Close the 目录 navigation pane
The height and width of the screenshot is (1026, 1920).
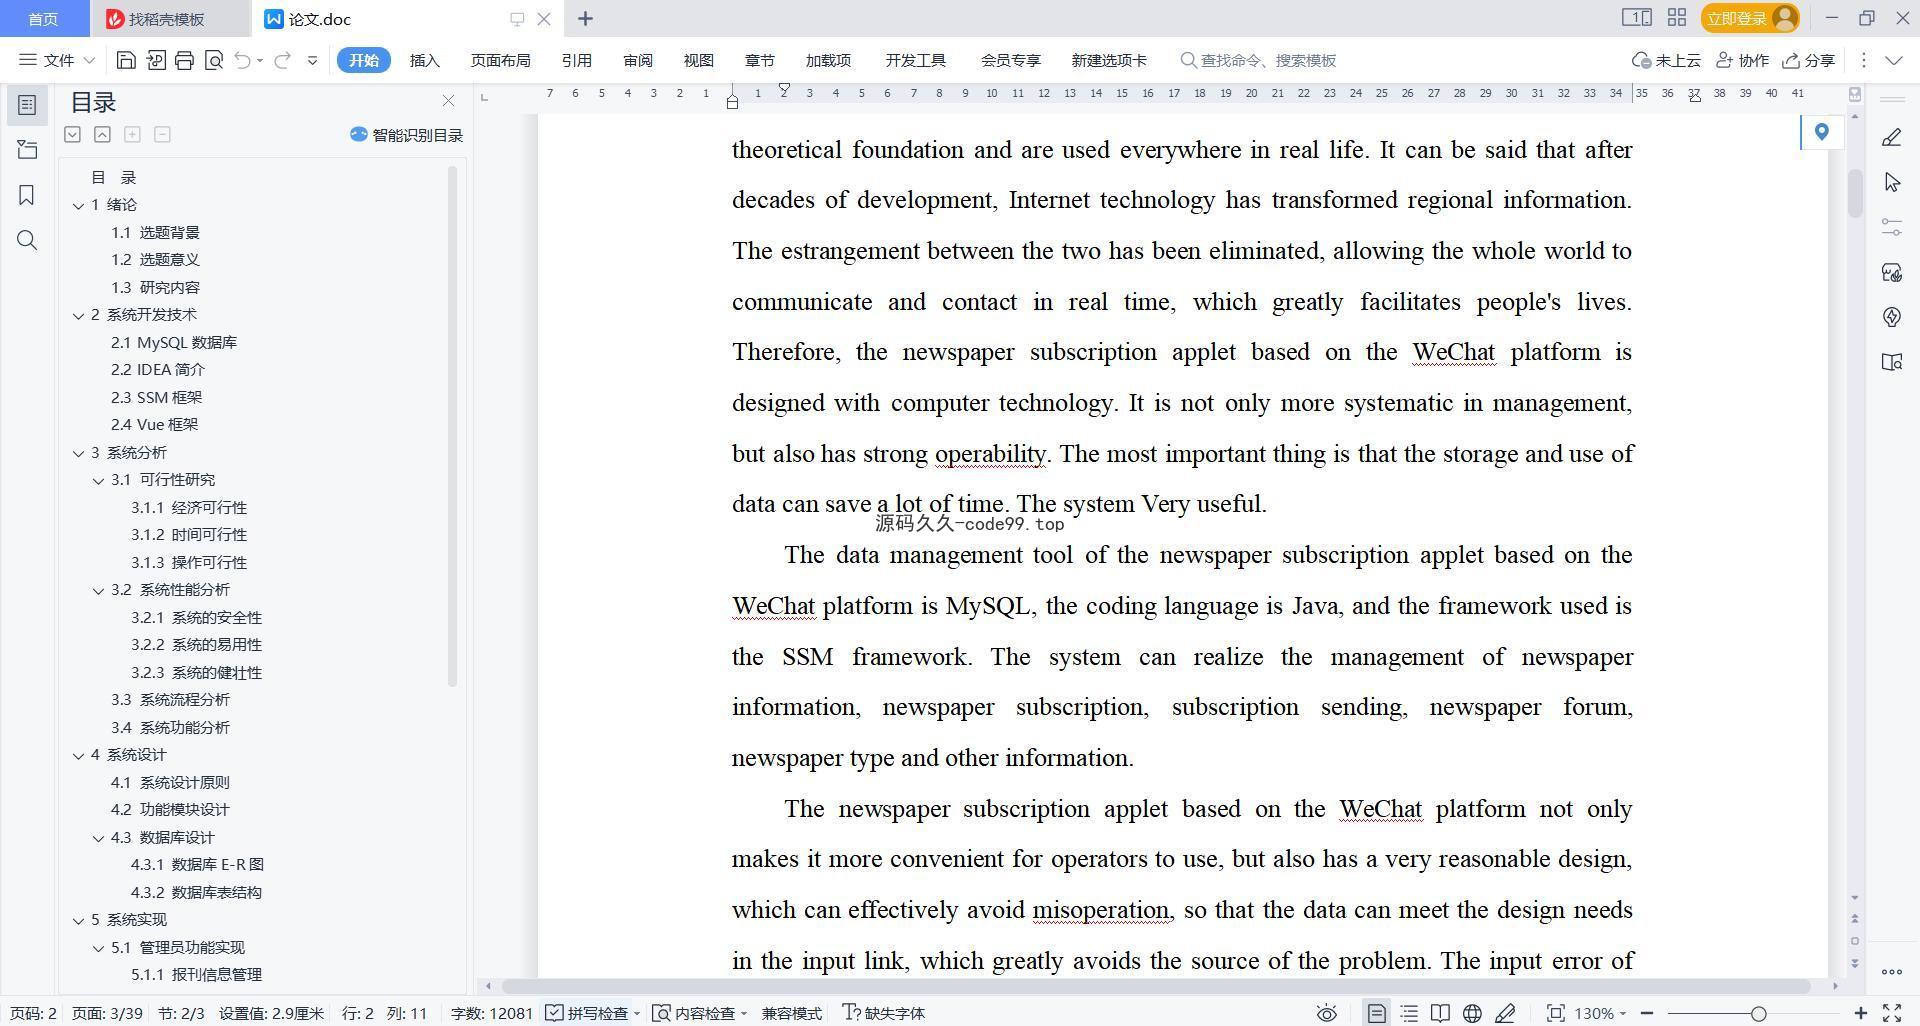pyautogui.click(x=448, y=101)
